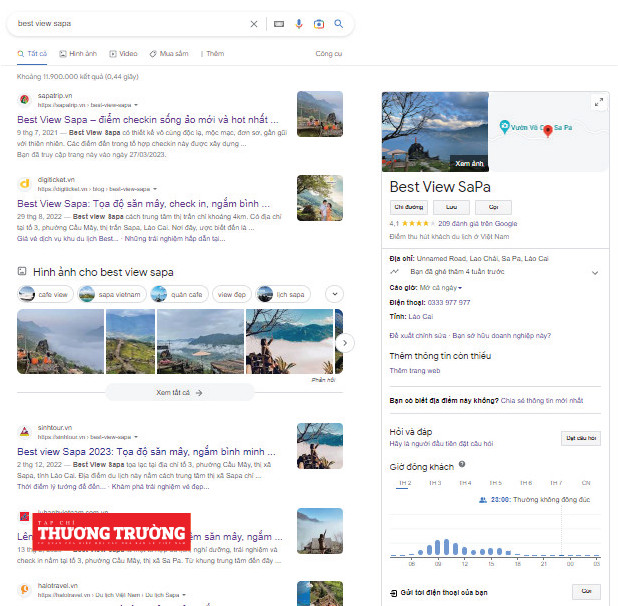Expand the image filter chips chevron

(x=334, y=294)
